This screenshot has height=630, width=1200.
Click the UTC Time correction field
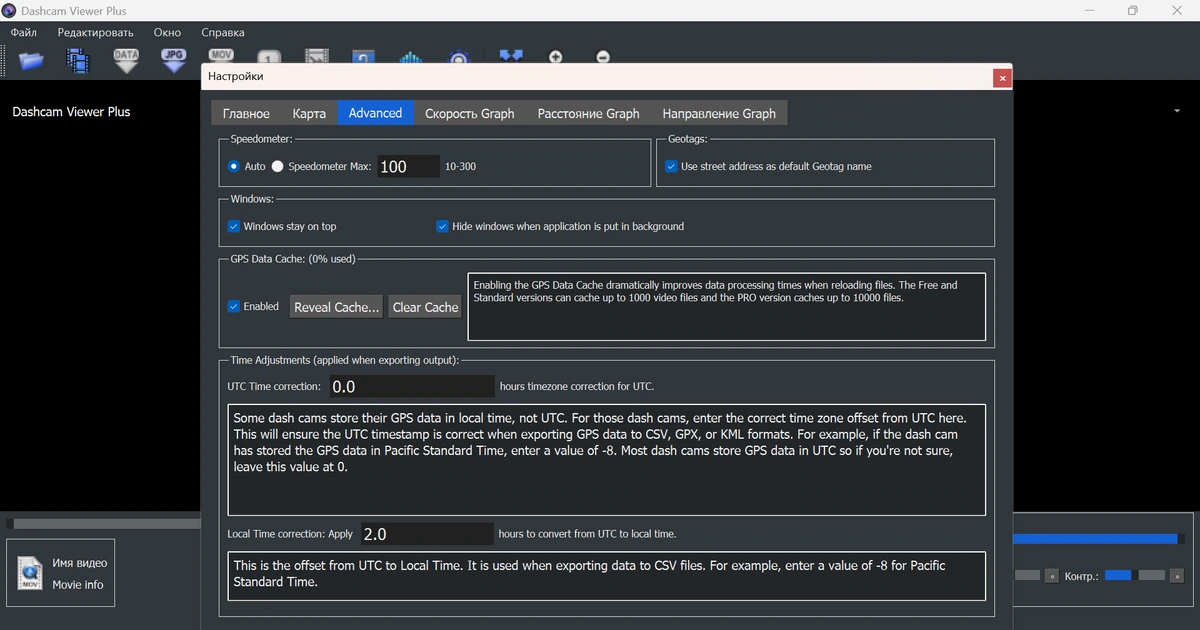[410, 386]
